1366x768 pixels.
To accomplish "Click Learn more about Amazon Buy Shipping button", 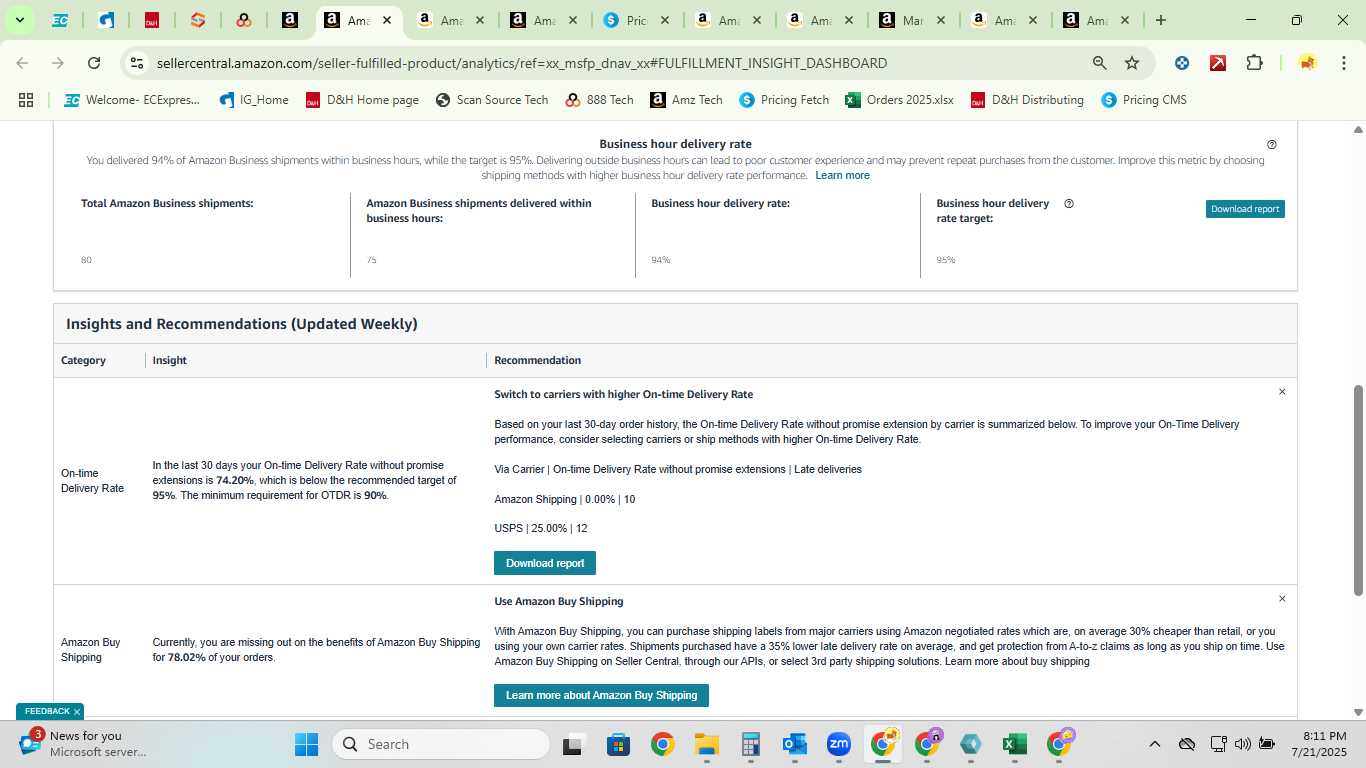I will tap(601, 695).
